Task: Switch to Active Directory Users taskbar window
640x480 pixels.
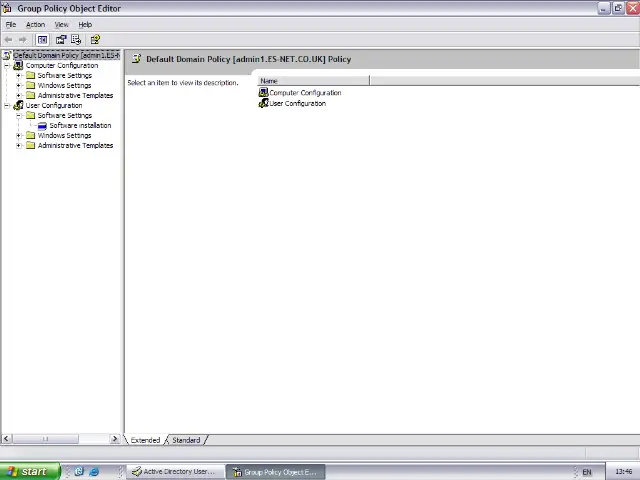Action: coord(176,472)
